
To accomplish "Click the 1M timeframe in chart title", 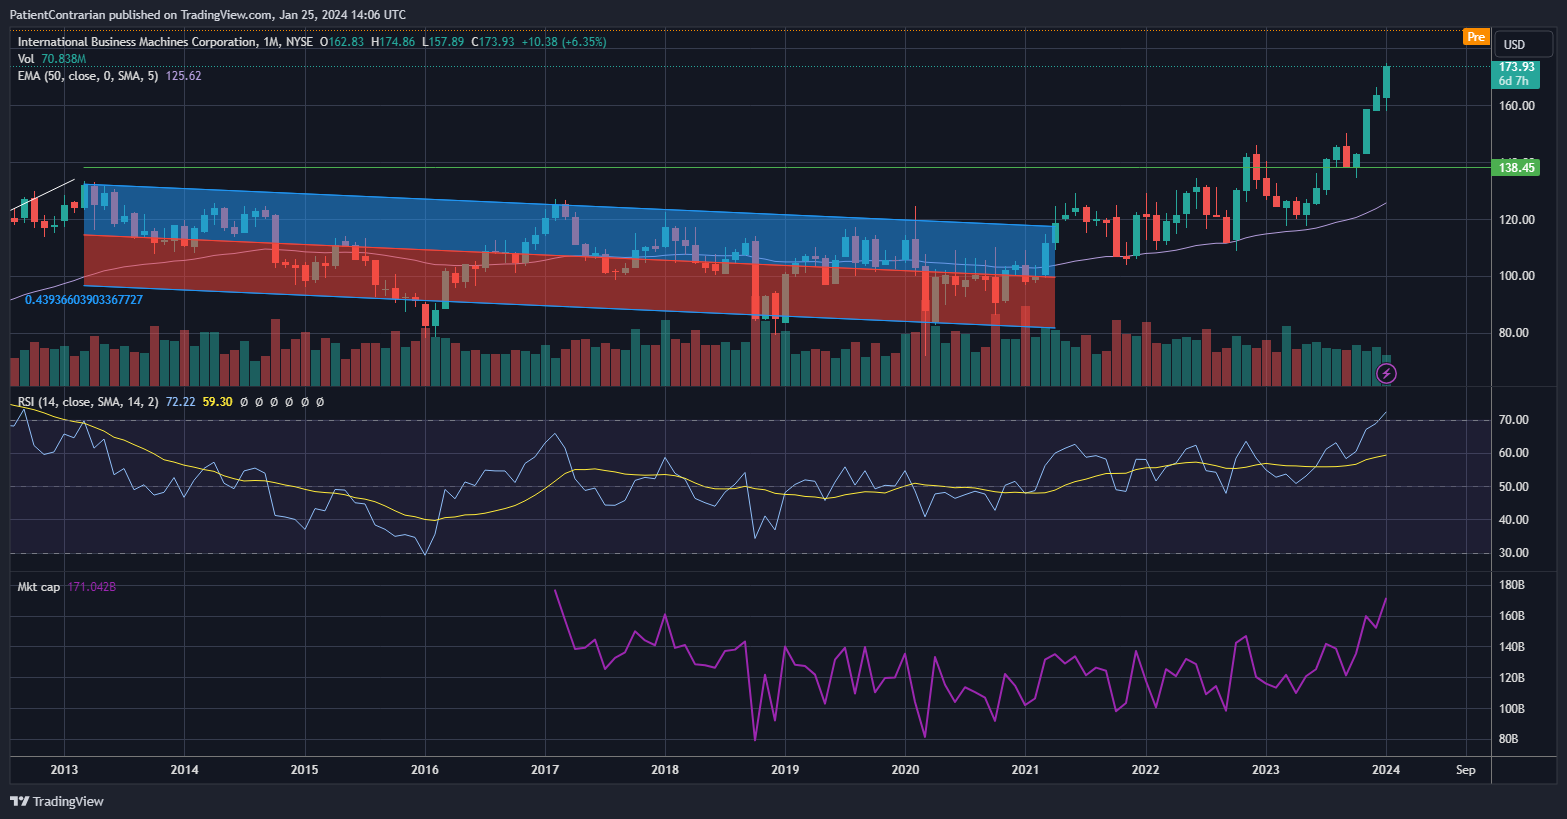I will point(271,42).
